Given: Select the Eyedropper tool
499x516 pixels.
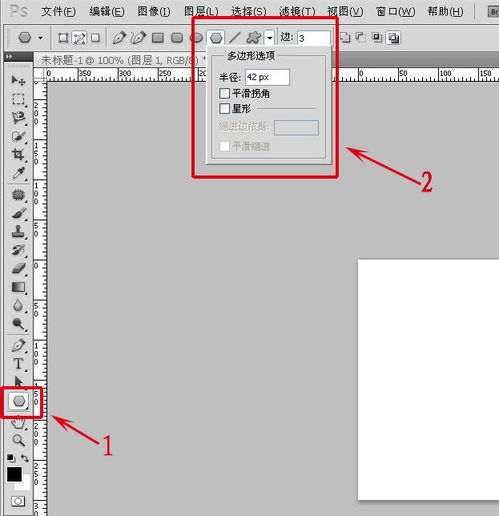Looking at the screenshot, I should click(x=18, y=173).
